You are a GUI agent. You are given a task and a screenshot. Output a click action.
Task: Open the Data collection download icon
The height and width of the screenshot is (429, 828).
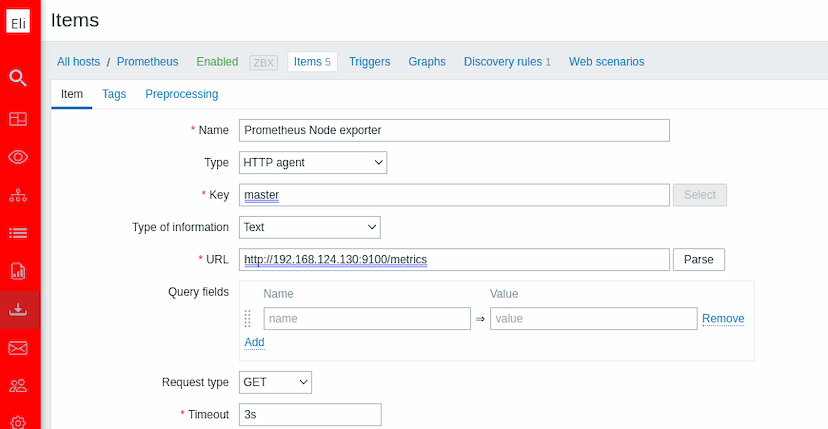18,309
